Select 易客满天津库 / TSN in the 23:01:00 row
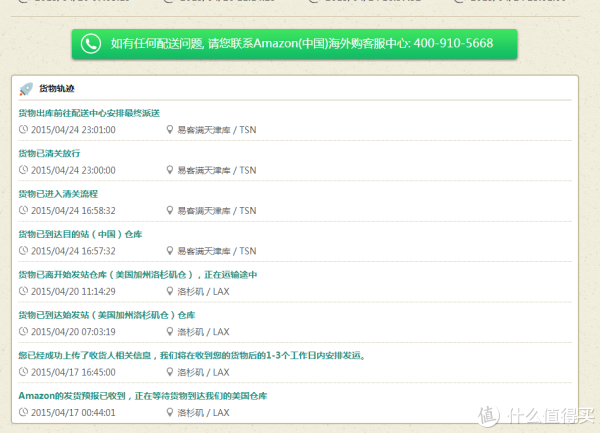 (217, 130)
